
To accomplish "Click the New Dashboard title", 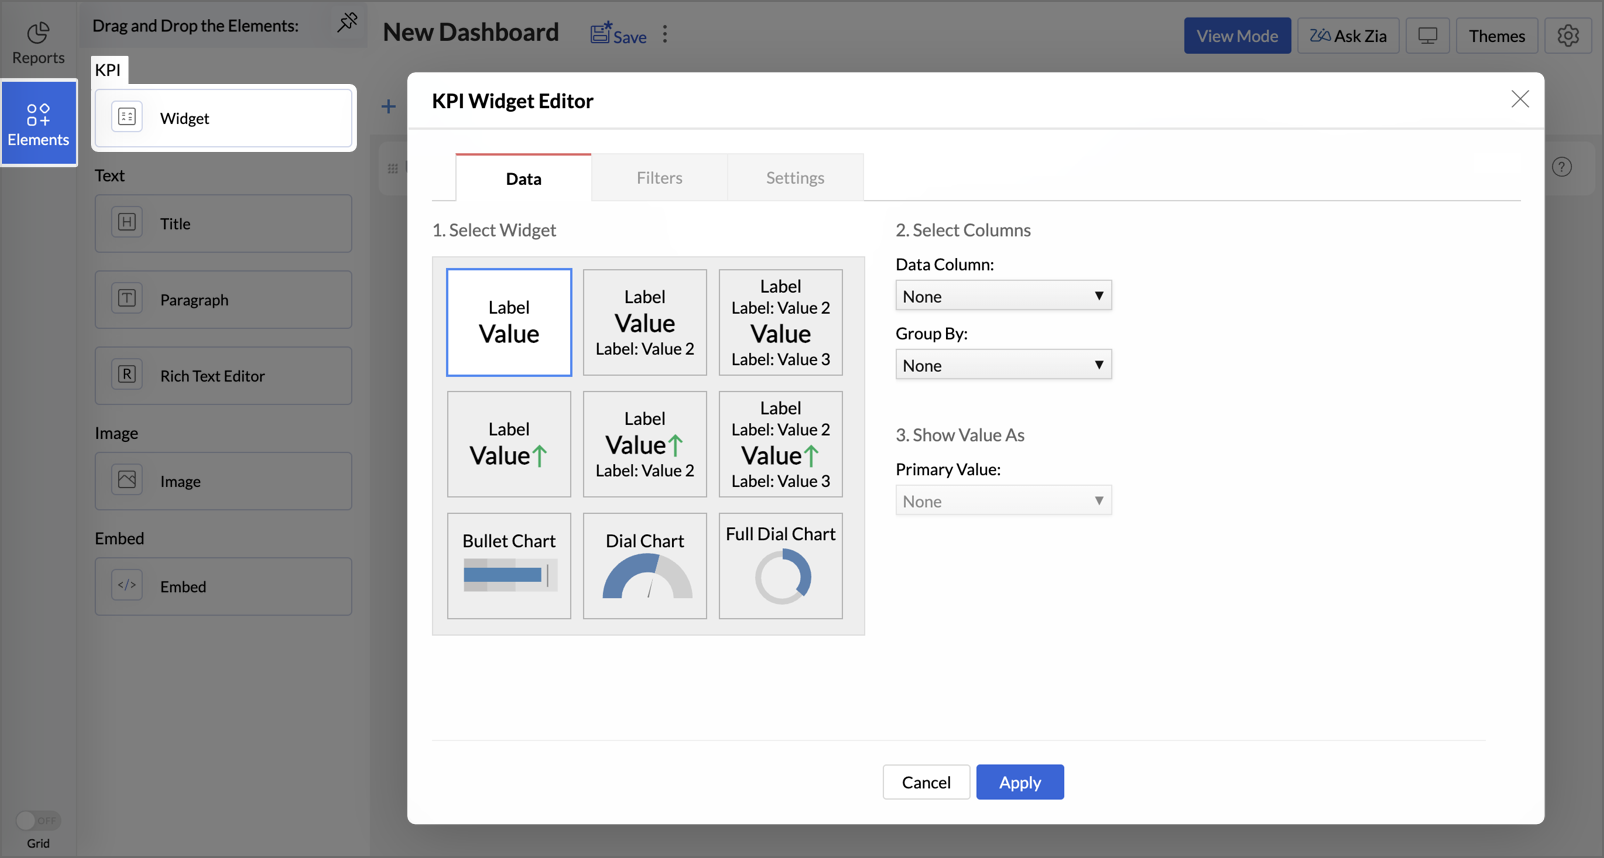I will (471, 32).
